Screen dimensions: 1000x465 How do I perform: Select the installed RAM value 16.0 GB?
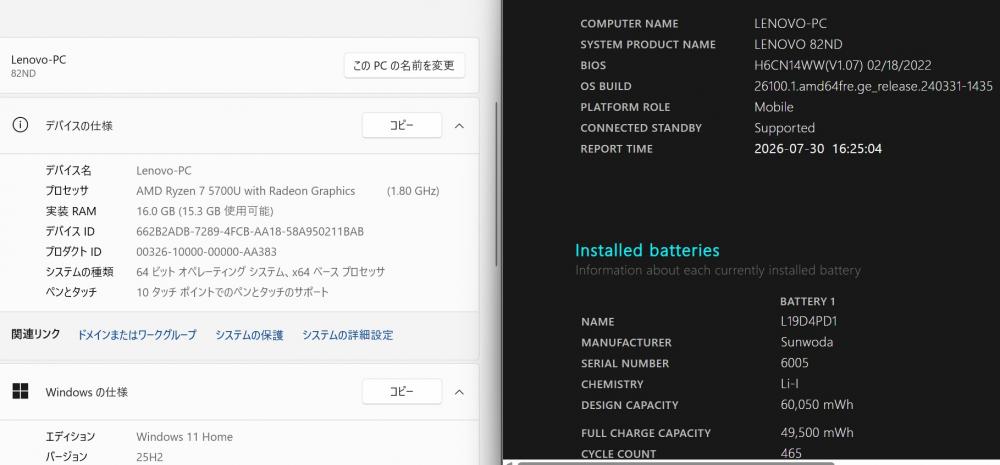(x=205, y=211)
